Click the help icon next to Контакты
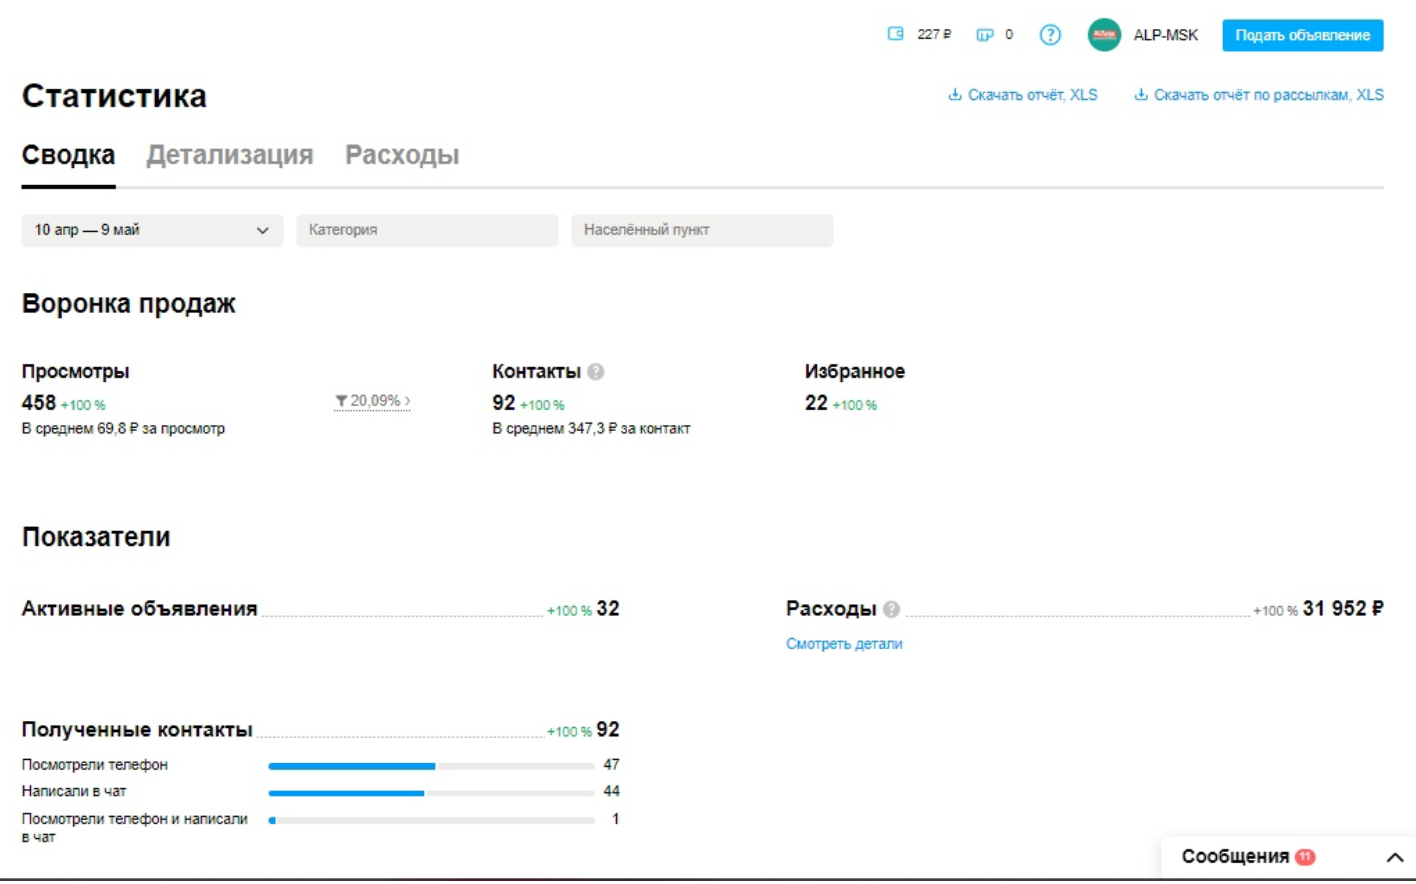 point(596,372)
